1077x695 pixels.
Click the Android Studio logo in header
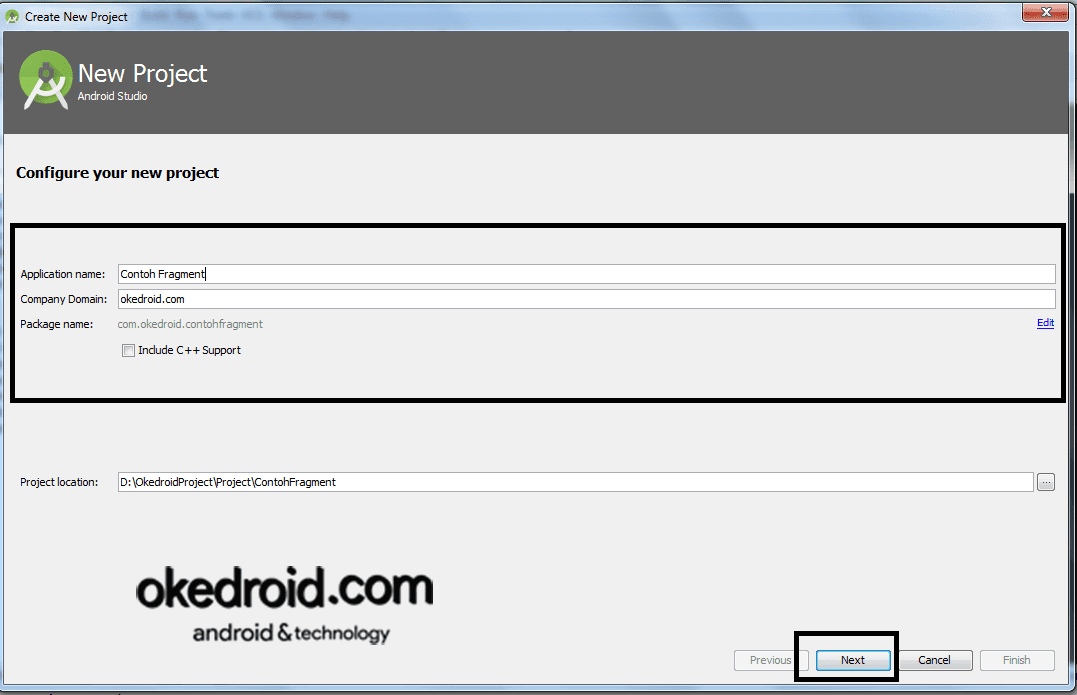[45, 80]
